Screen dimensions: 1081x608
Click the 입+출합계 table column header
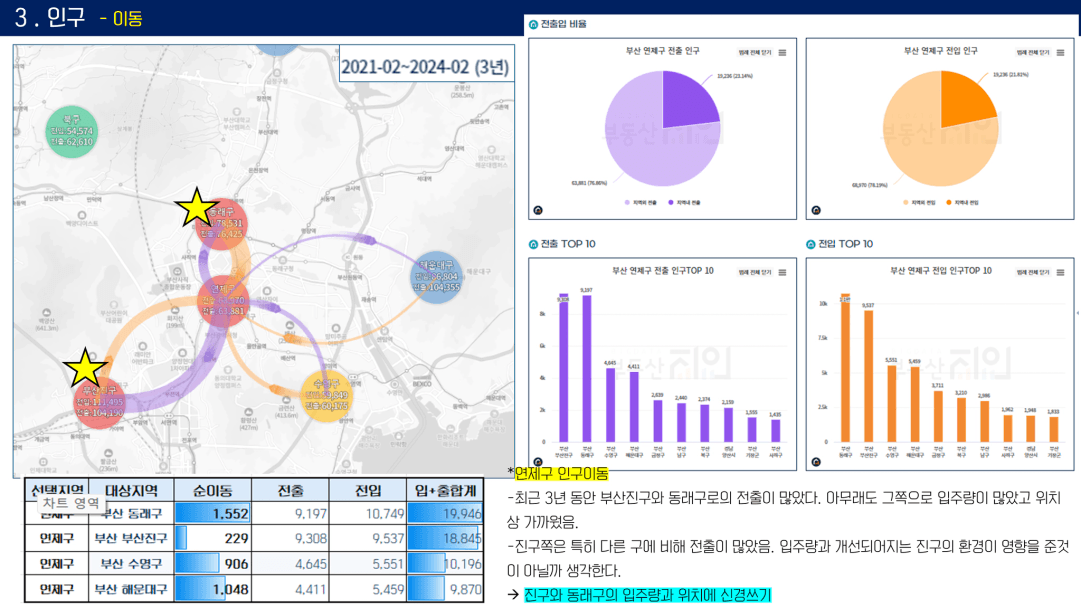coord(445,490)
